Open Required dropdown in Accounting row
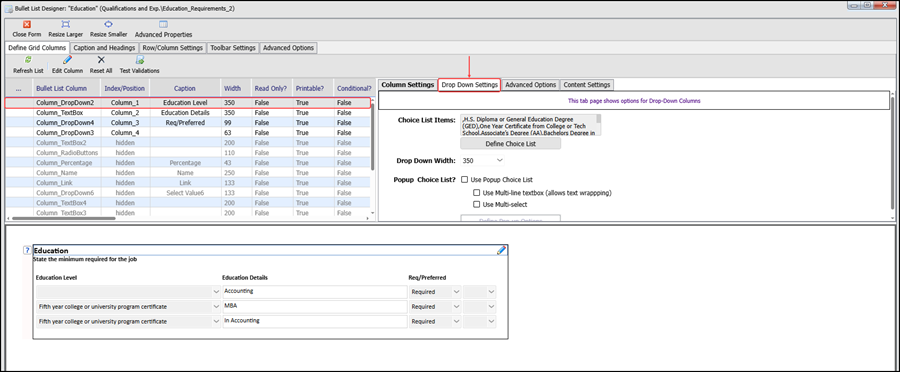The image size is (900, 372). point(456,292)
